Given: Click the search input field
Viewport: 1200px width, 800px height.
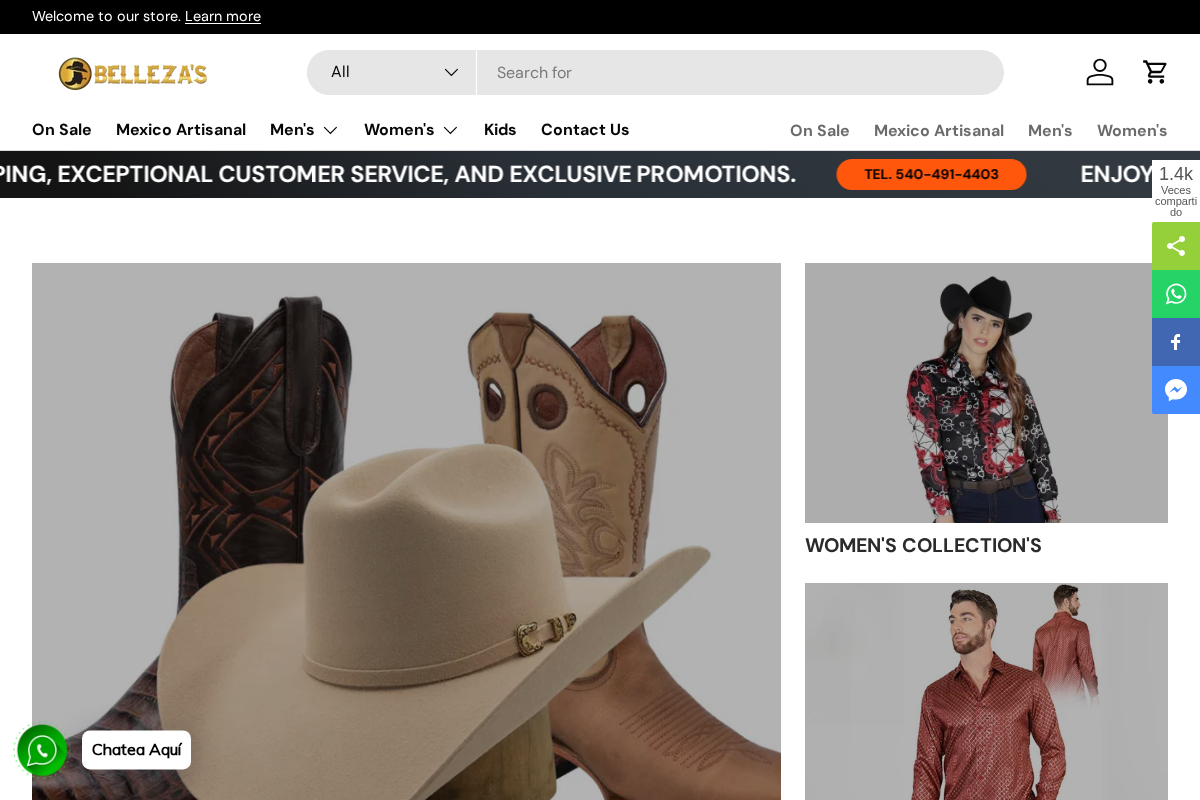Looking at the screenshot, I should (740, 72).
